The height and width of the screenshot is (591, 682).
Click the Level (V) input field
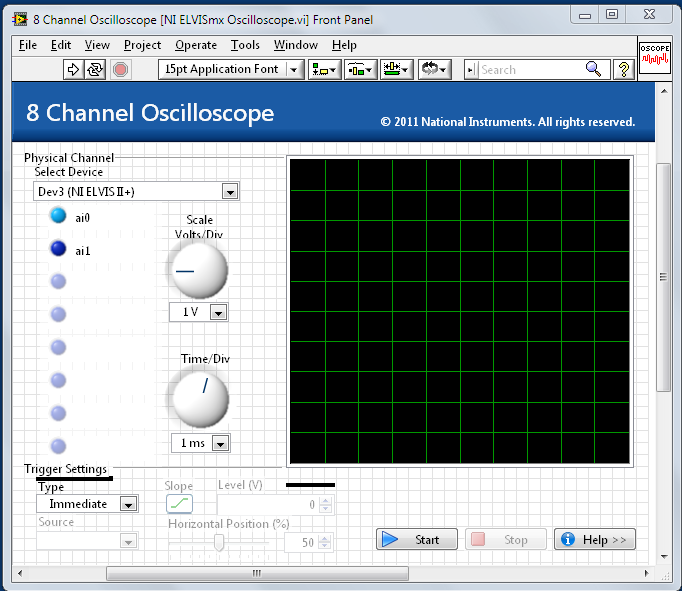coord(268,504)
